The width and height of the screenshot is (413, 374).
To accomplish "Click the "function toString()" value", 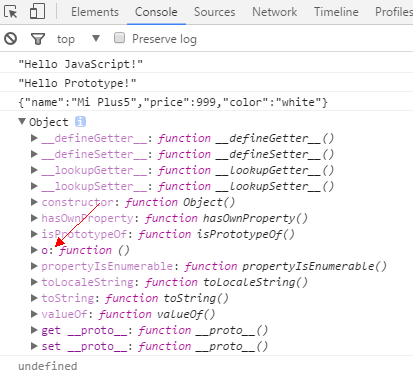I will 167,298.
